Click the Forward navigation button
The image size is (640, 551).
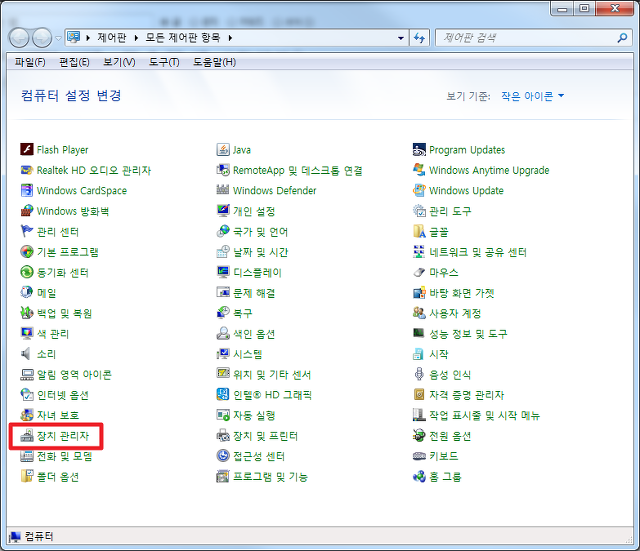point(42,38)
